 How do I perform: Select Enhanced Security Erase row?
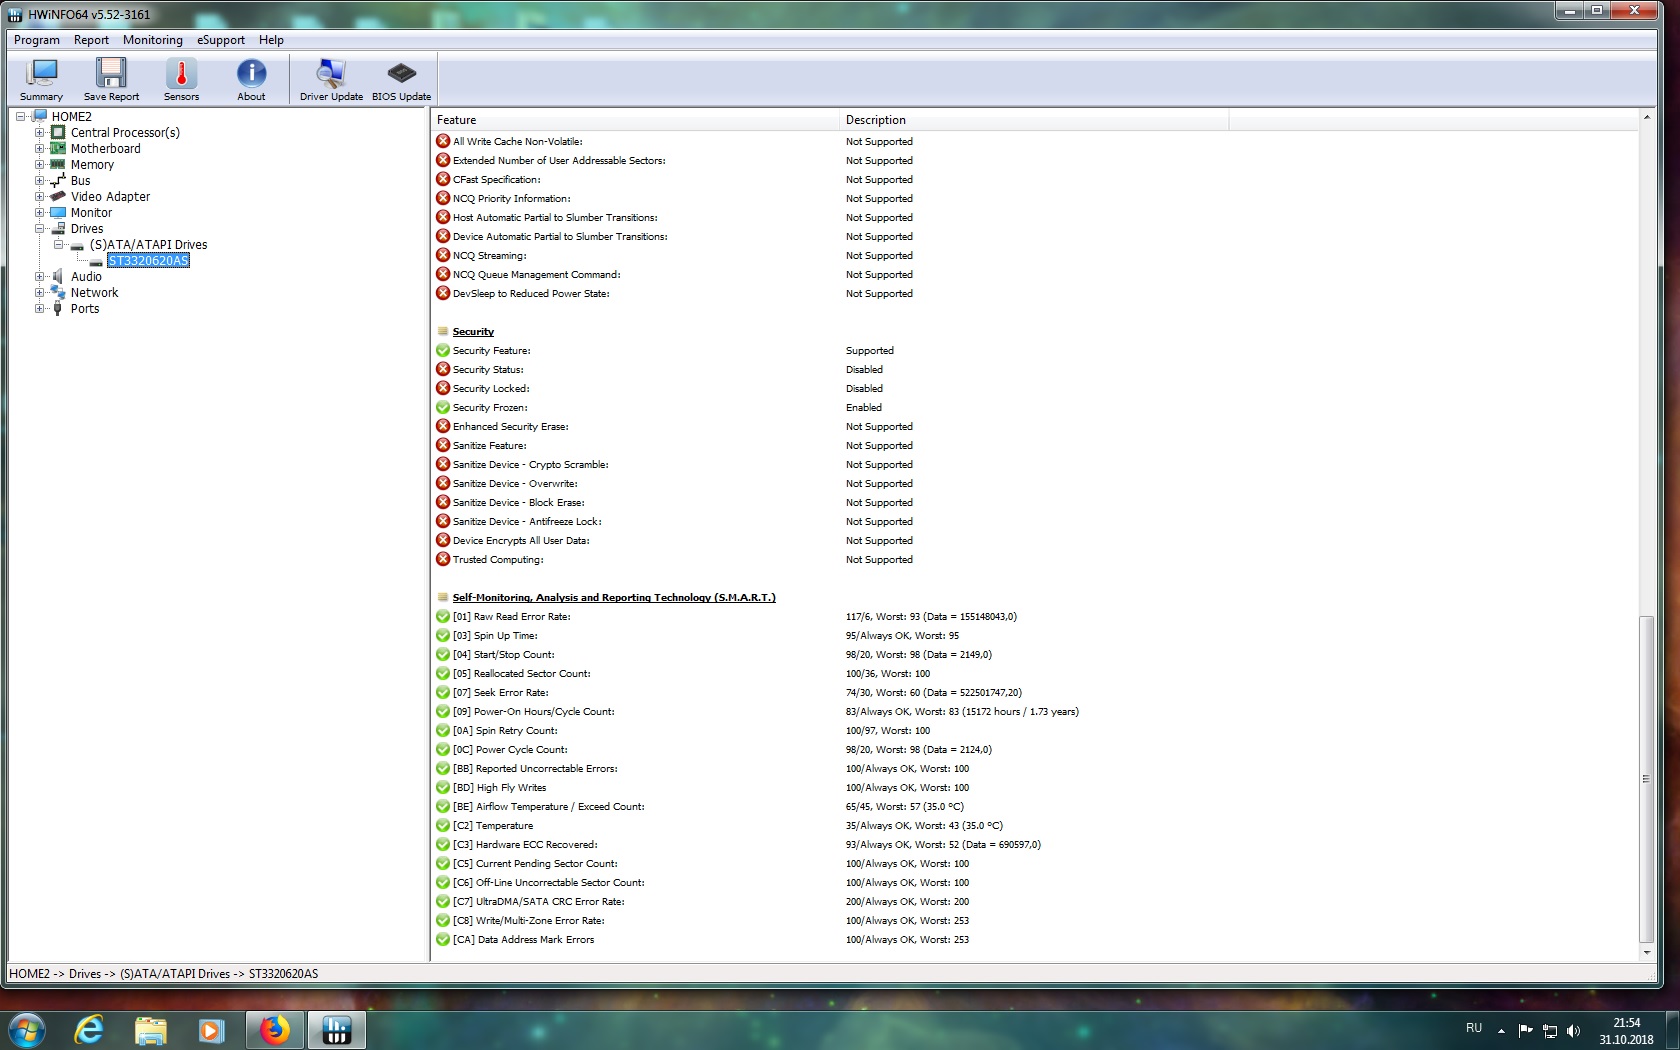tap(1034, 426)
